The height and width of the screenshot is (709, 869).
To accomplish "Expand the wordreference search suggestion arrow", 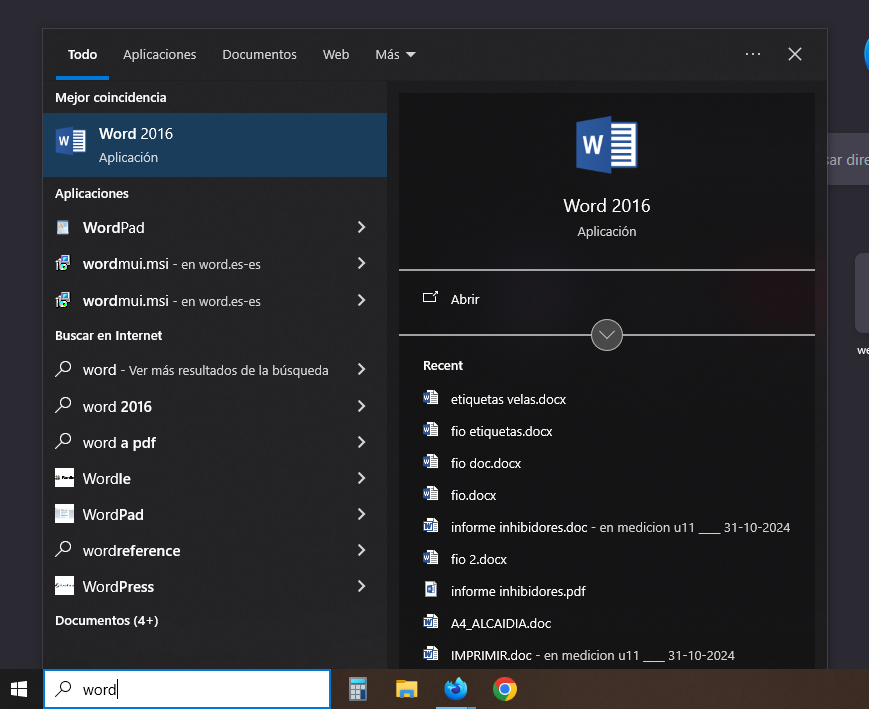I will 361,550.
